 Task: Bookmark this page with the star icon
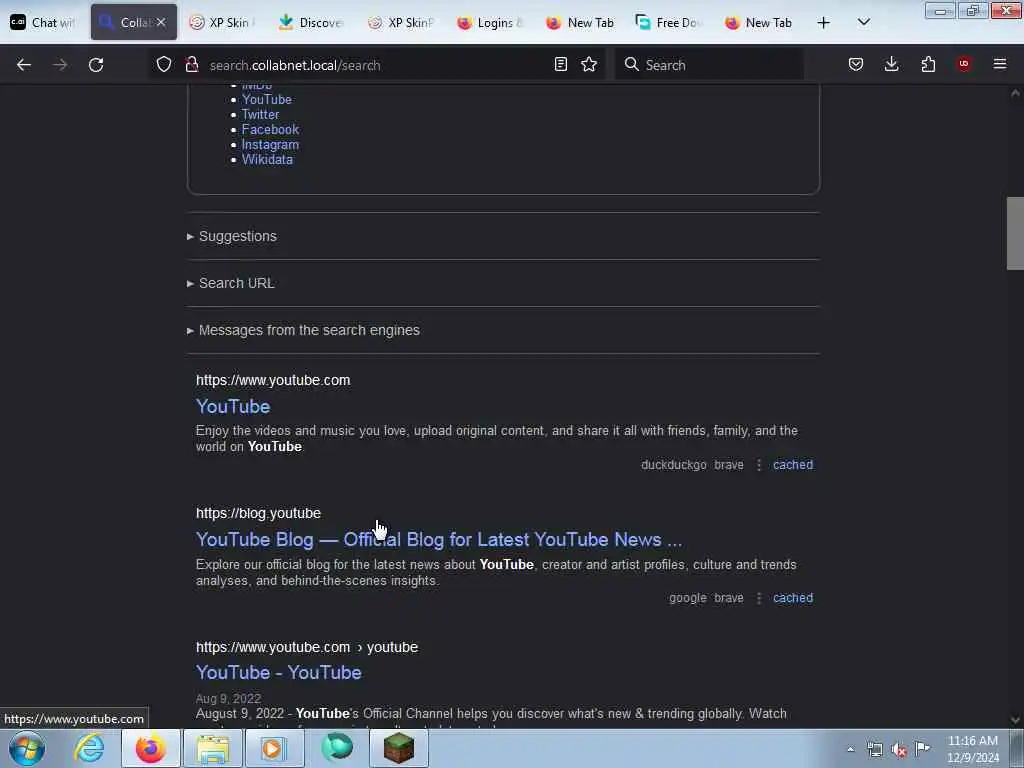tap(589, 64)
